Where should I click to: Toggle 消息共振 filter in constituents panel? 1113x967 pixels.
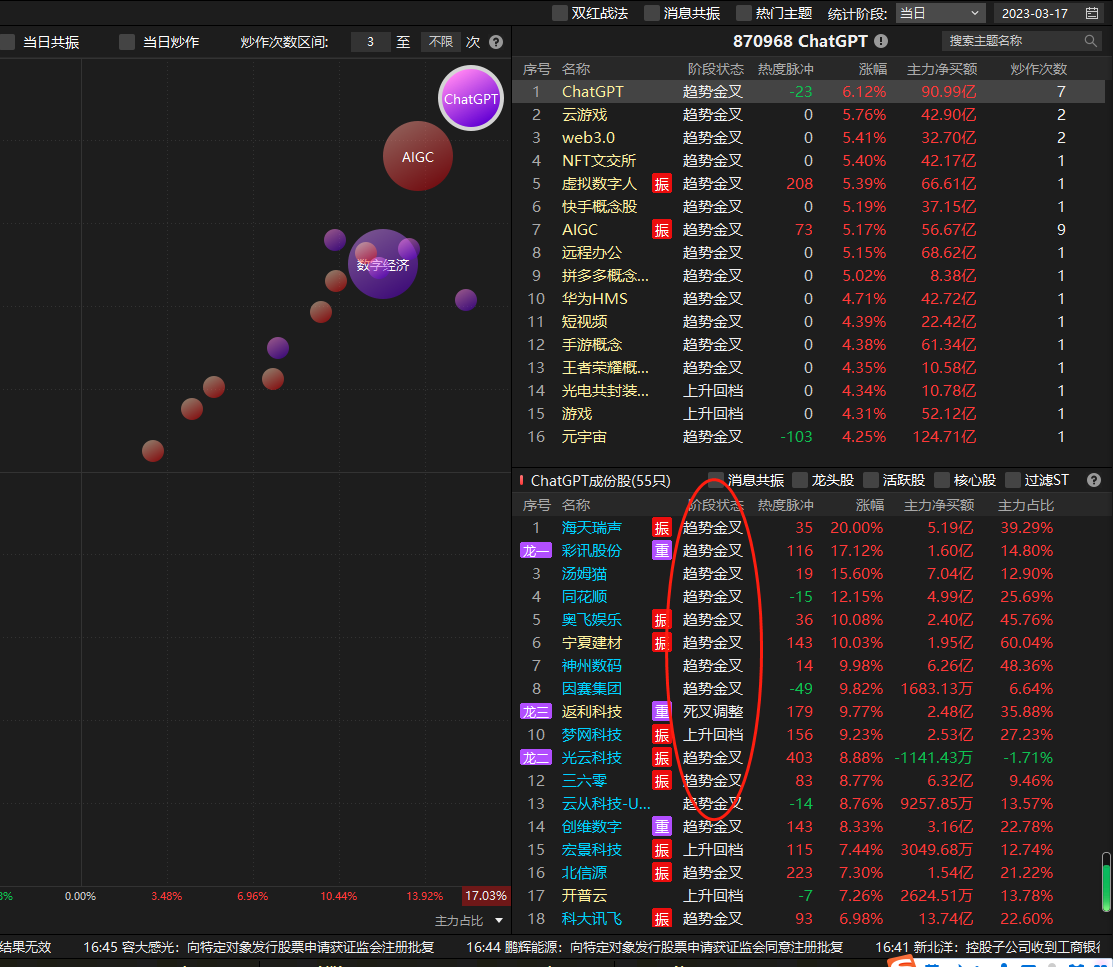[x=716, y=480]
